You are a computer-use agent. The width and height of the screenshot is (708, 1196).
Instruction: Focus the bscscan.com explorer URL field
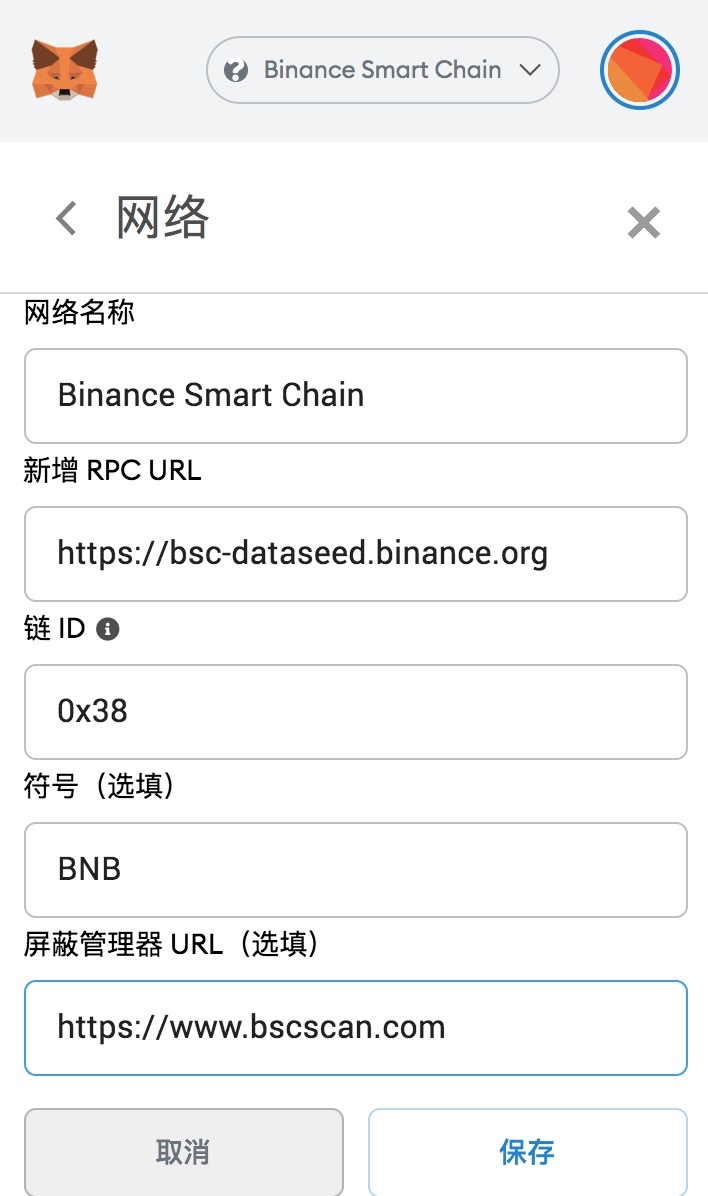pyautogui.click(x=355, y=1027)
